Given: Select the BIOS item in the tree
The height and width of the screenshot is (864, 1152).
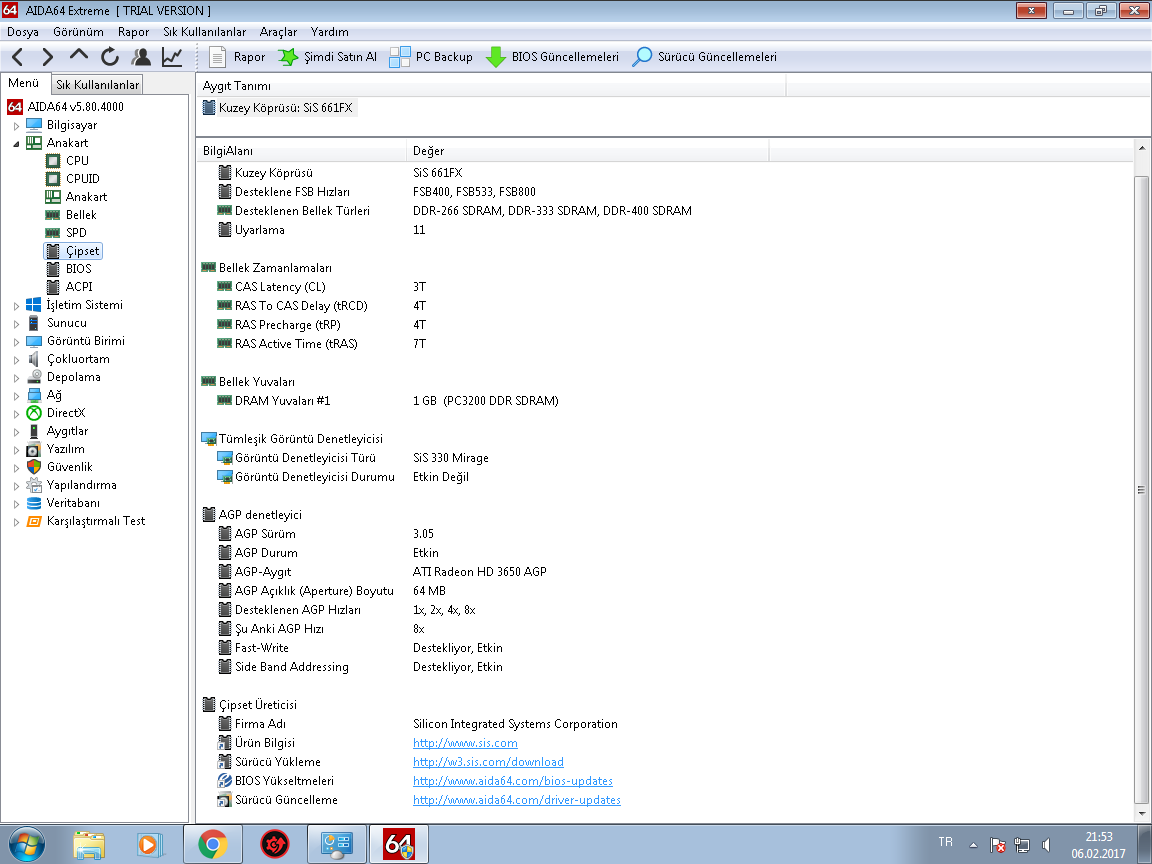Looking at the screenshot, I should (x=78, y=269).
